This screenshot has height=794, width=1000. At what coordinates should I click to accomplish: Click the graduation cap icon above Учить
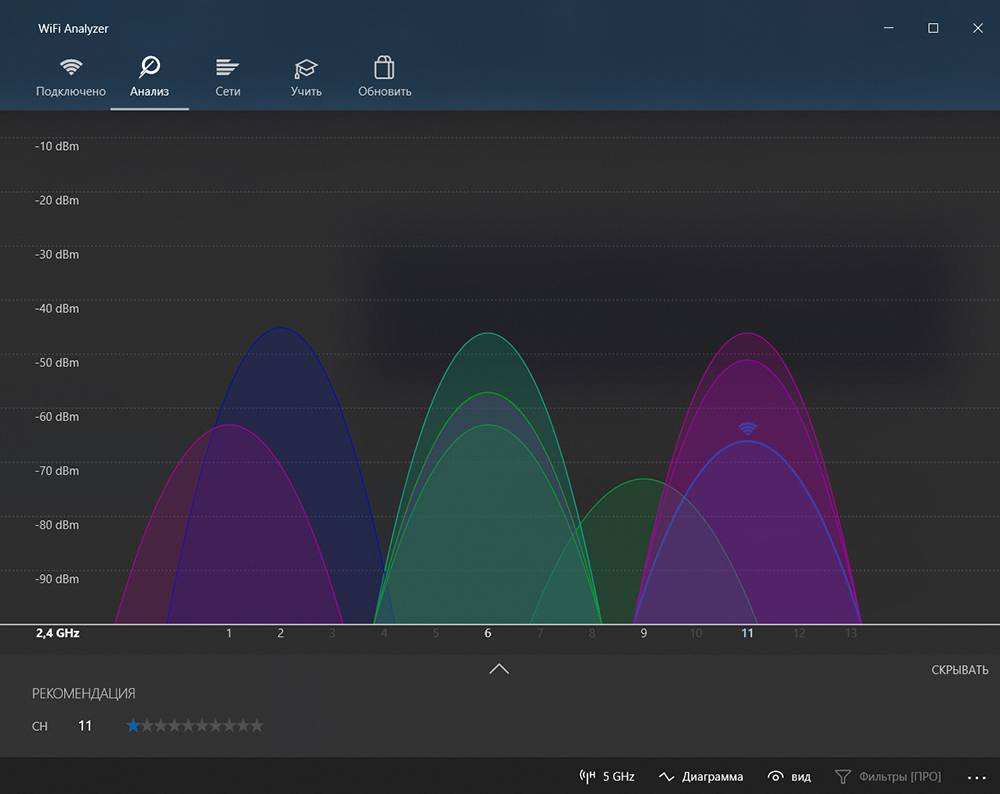305,68
